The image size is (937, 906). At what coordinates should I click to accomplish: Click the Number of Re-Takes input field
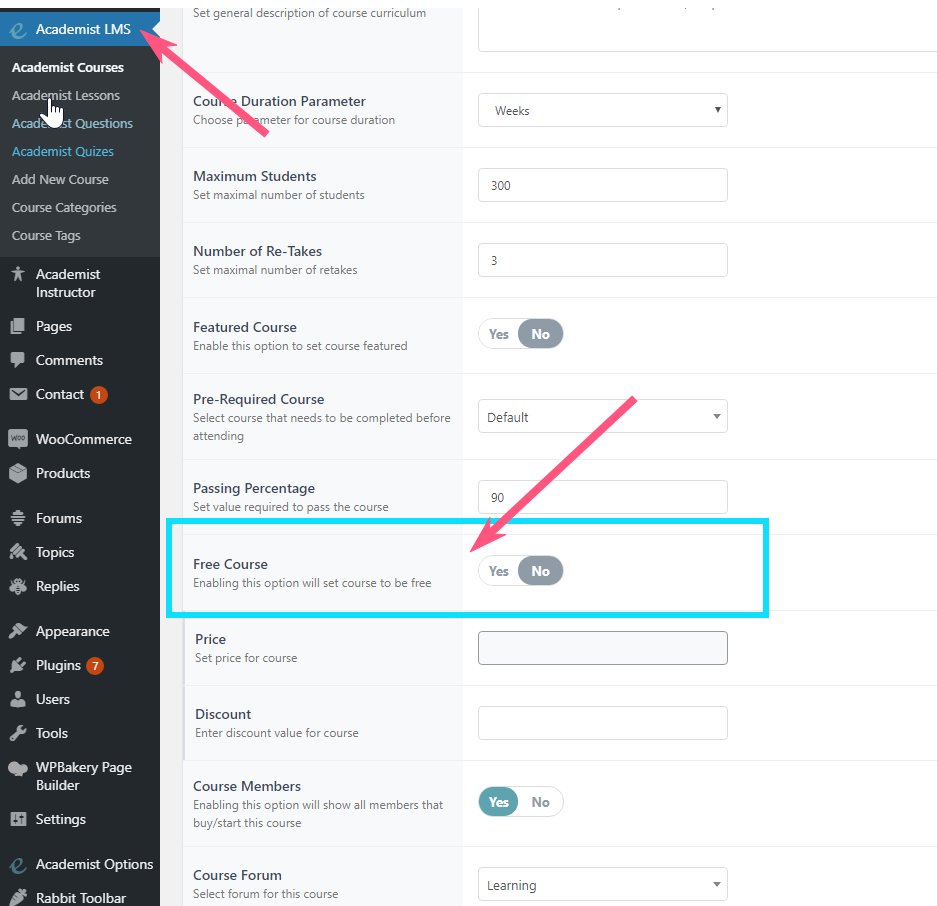(602, 260)
